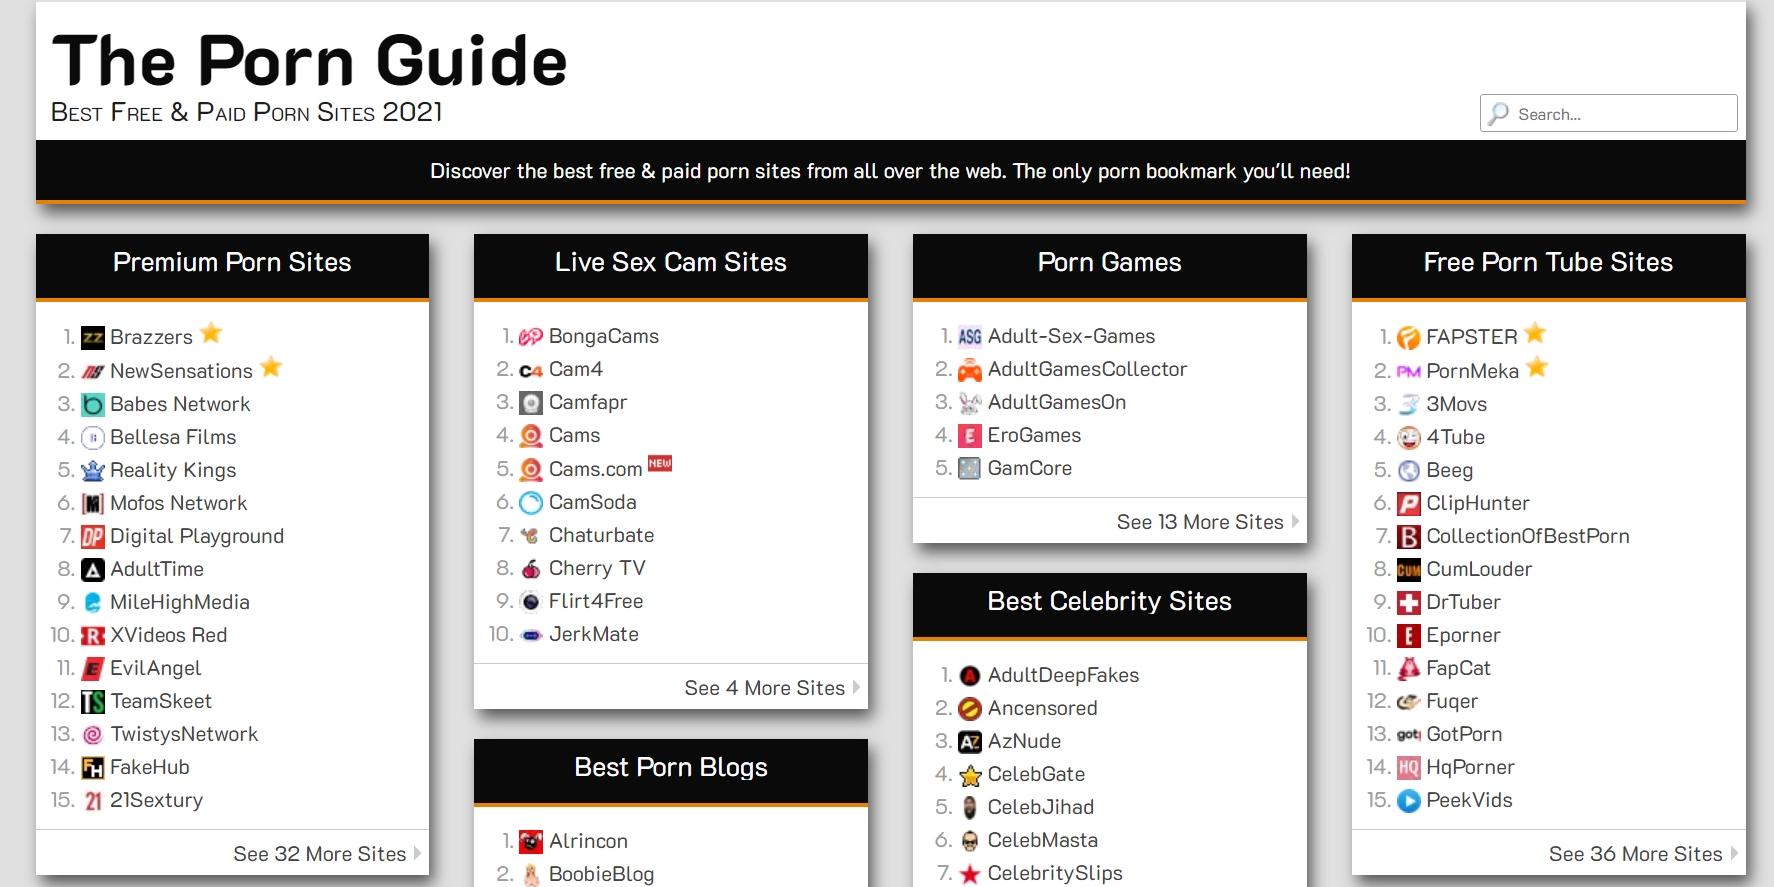Click the TeamSkeet favicon icon
This screenshot has height=887, width=1774.
[93, 702]
